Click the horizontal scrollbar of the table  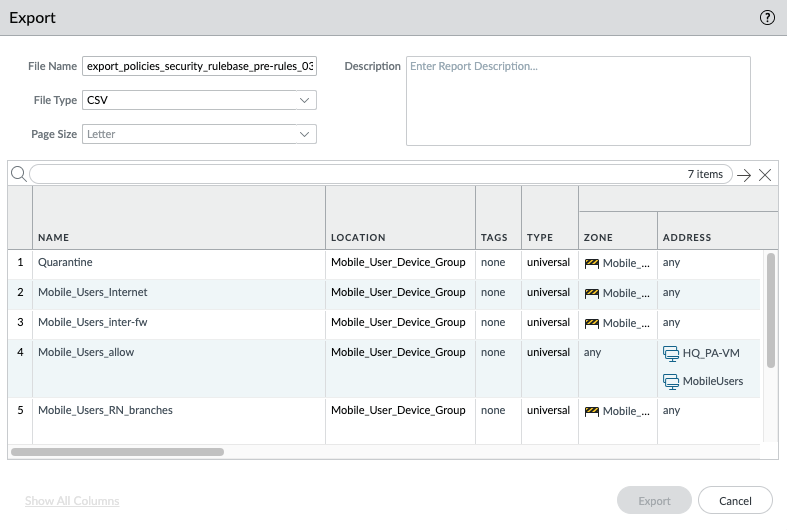pyautogui.click(x=117, y=452)
